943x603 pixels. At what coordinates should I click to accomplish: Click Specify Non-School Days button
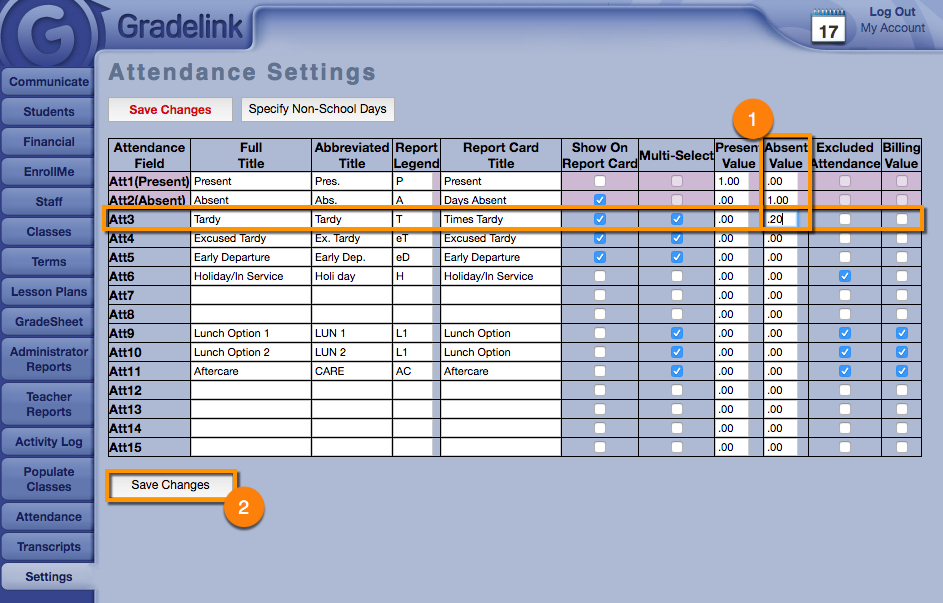[x=317, y=109]
